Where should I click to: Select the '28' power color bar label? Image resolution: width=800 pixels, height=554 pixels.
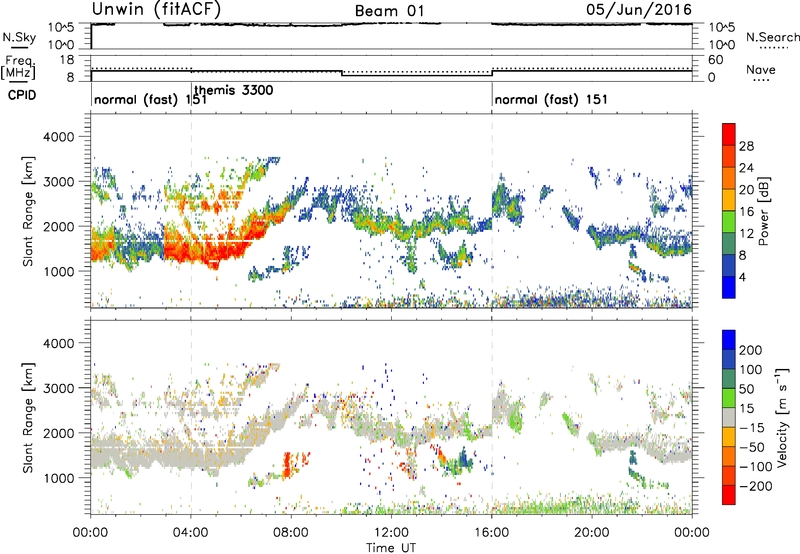click(x=746, y=146)
